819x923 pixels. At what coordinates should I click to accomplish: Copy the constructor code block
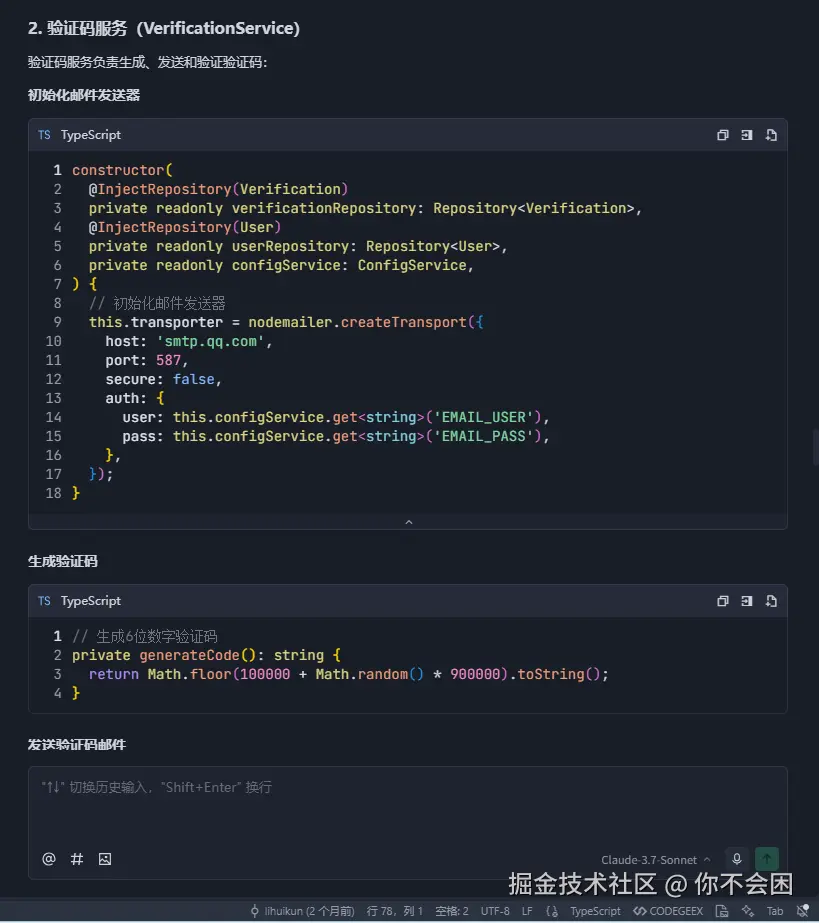[722, 135]
